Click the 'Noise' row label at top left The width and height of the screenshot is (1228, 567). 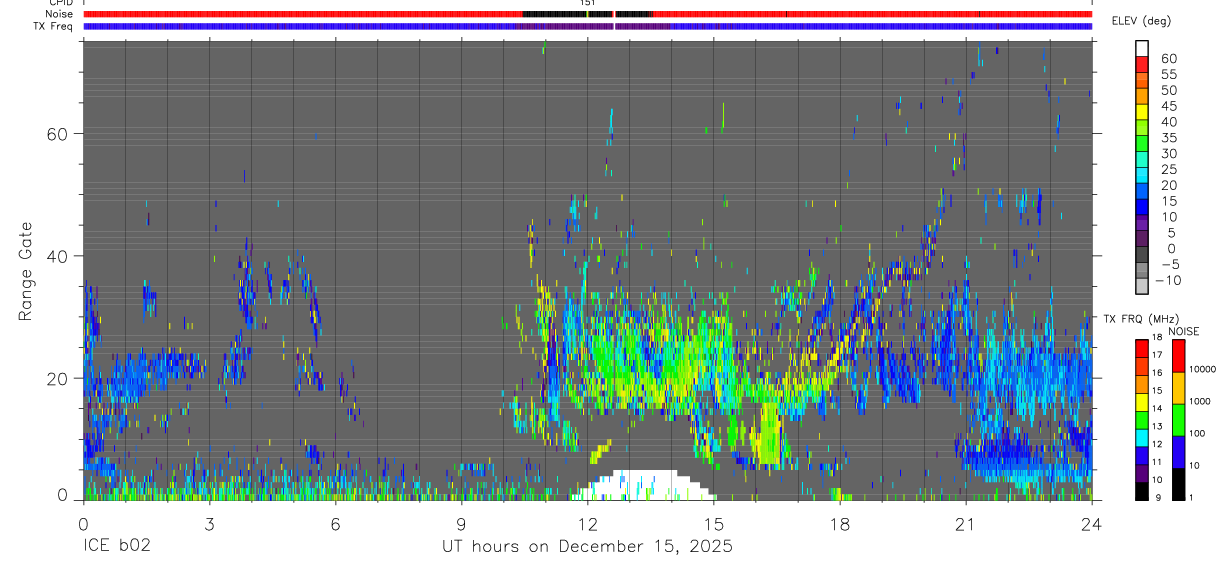61,14
